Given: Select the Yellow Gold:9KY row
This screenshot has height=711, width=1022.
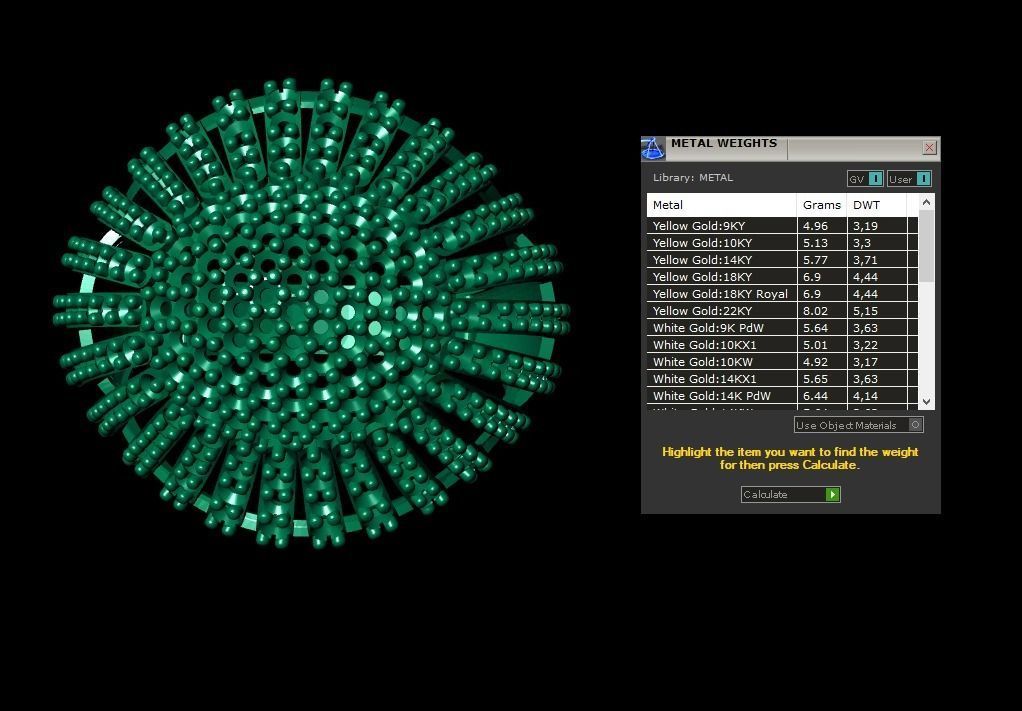Looking at the screenshot, I should (x=782, y=225).
